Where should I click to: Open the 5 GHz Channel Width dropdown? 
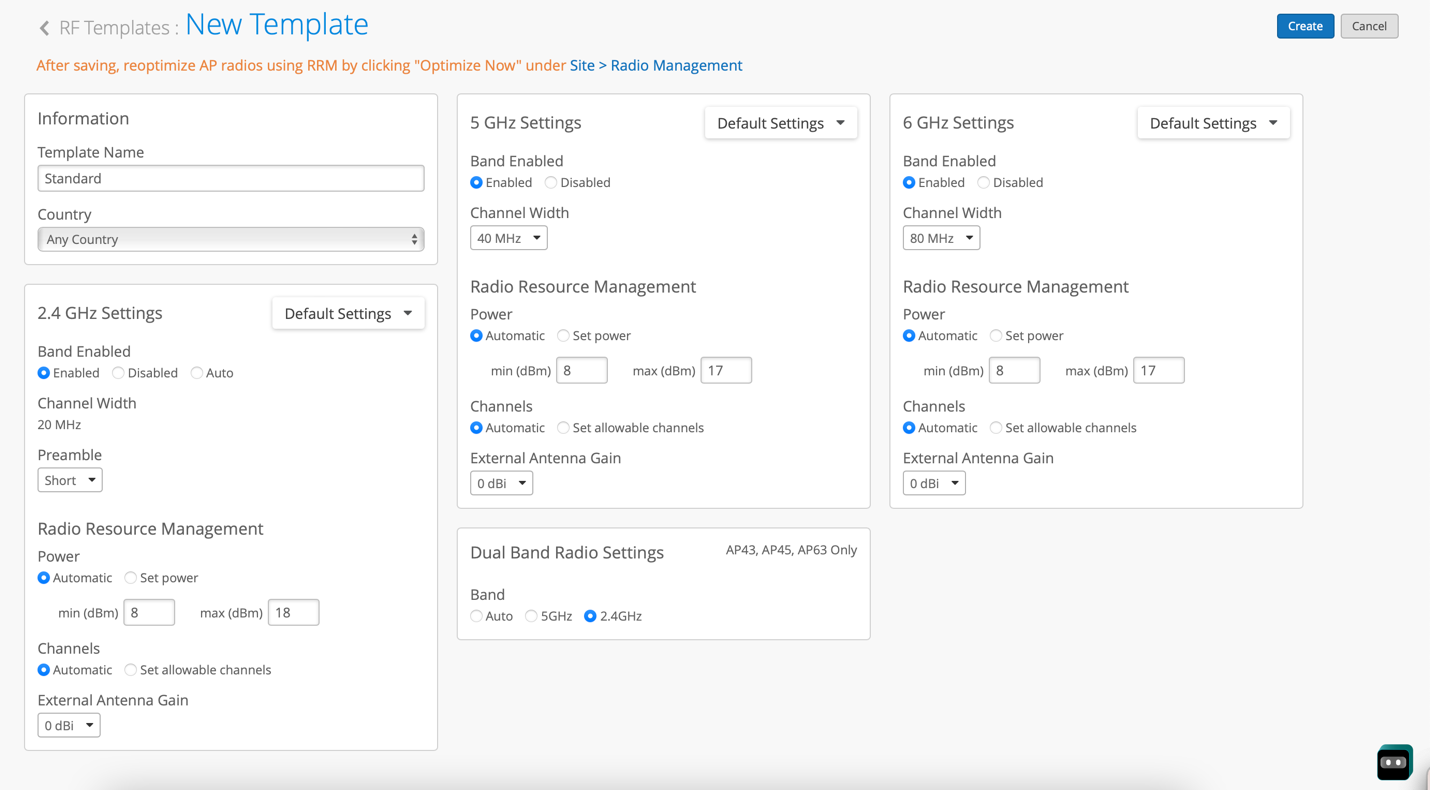click(x=508, y=238)
